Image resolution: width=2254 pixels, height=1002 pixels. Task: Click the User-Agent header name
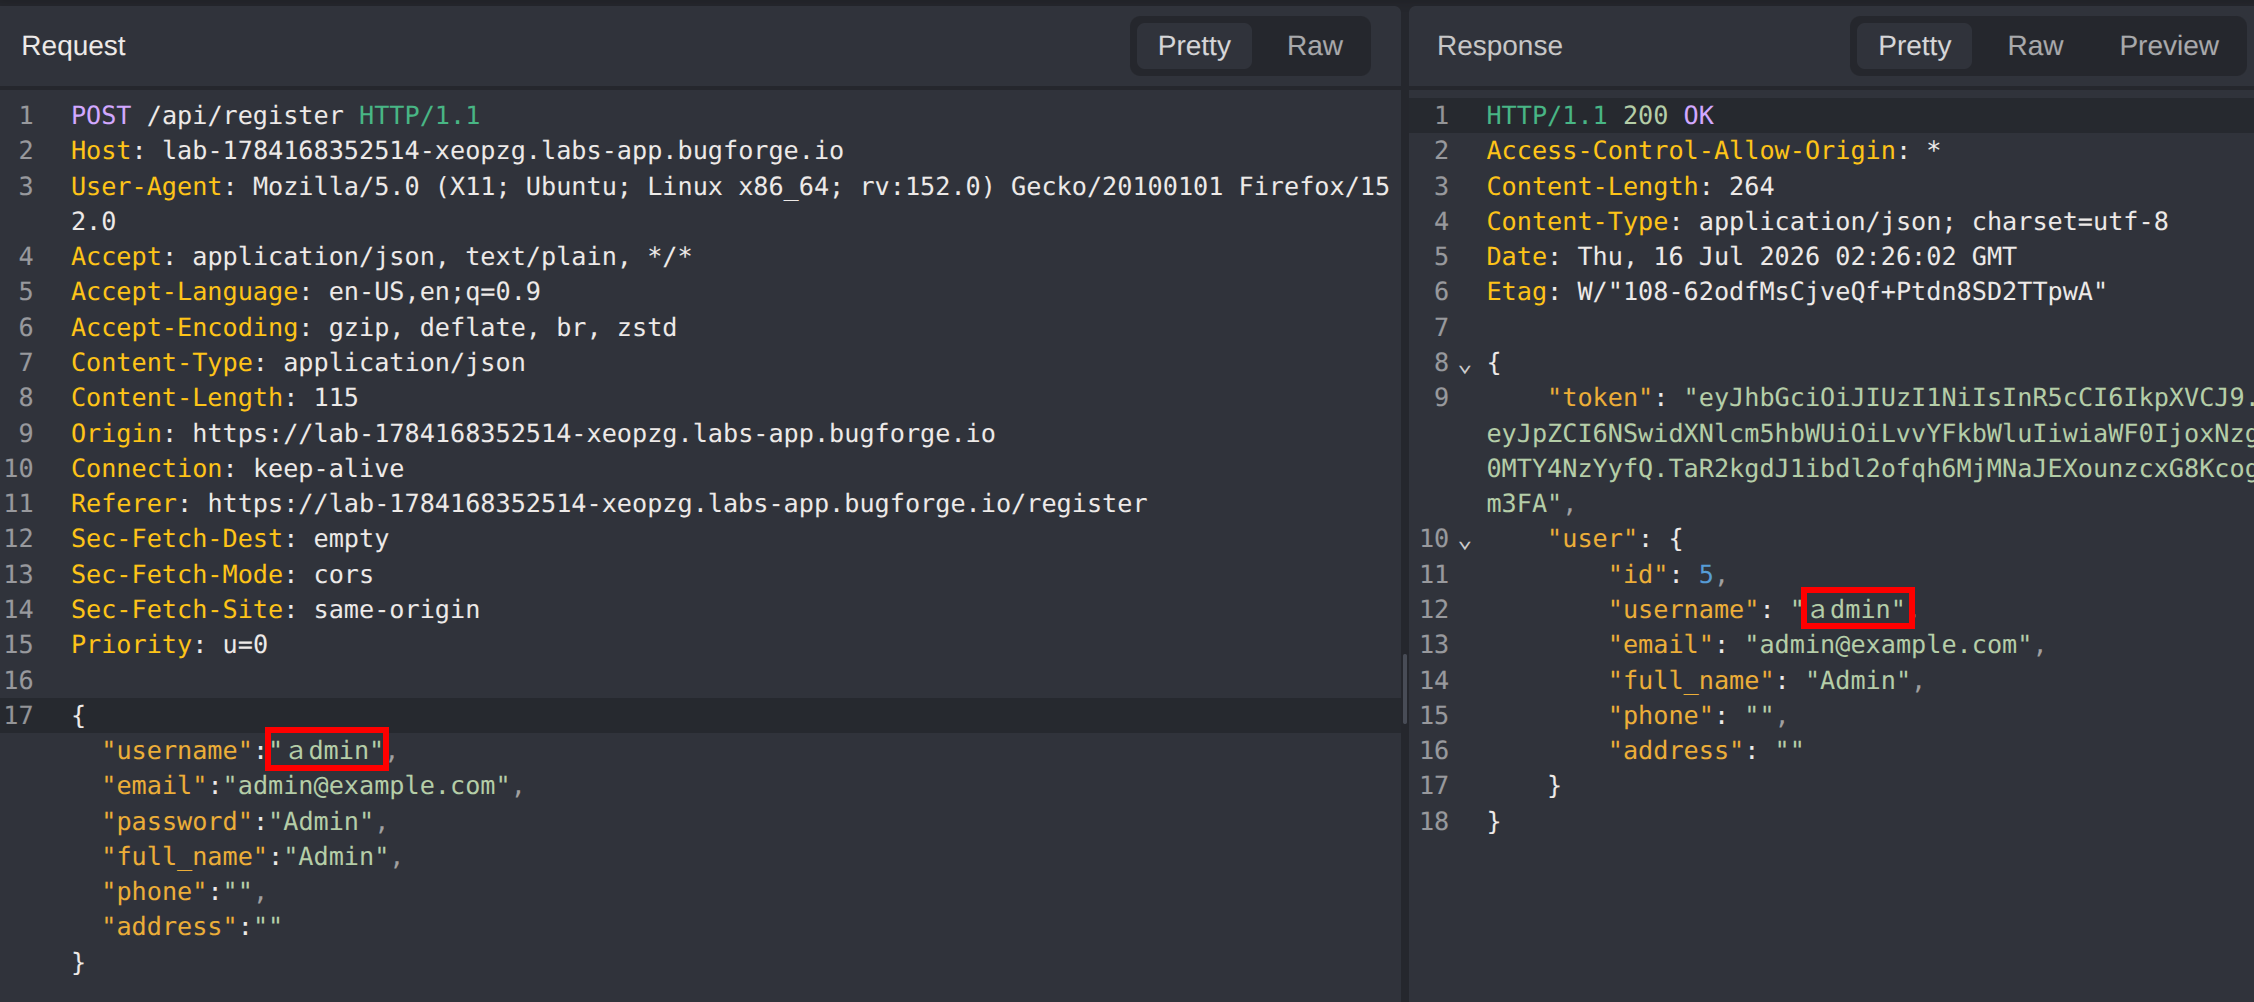tap(146, 186)
